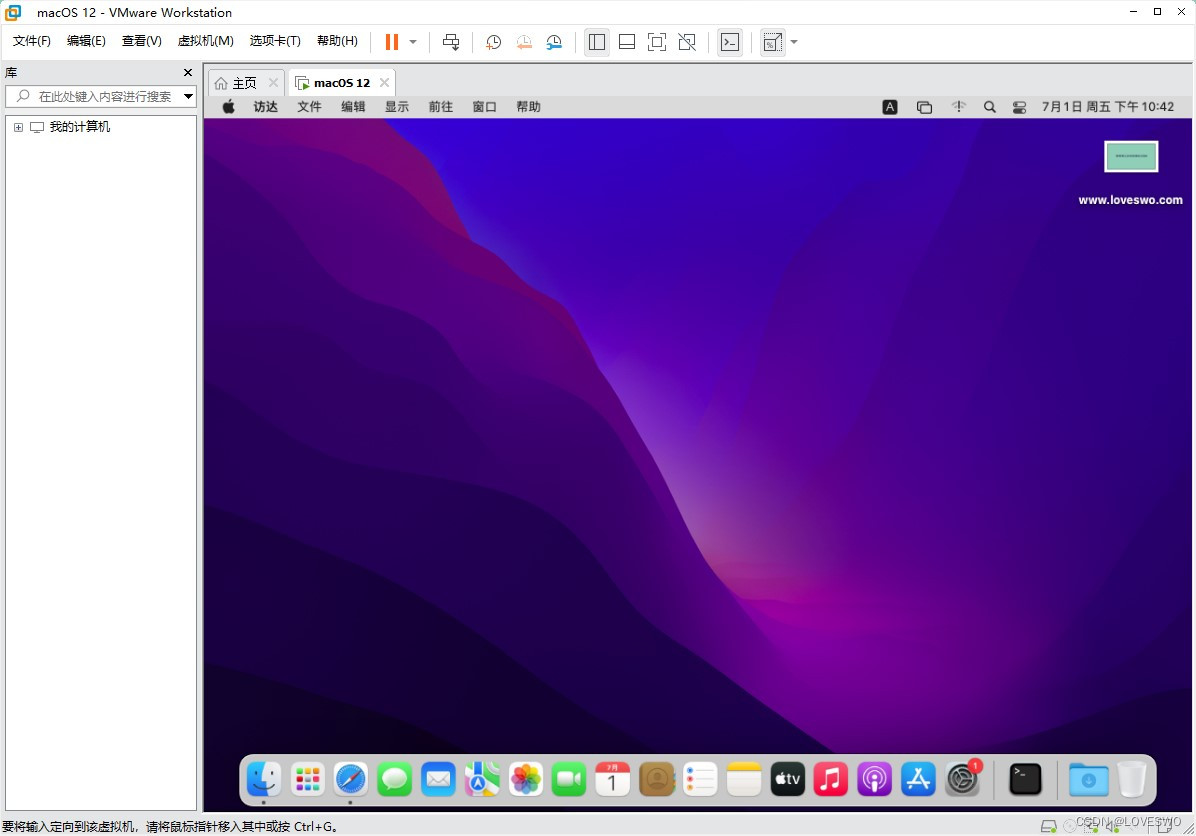Open the Downloads folder in Dock

coord(1088,780)
